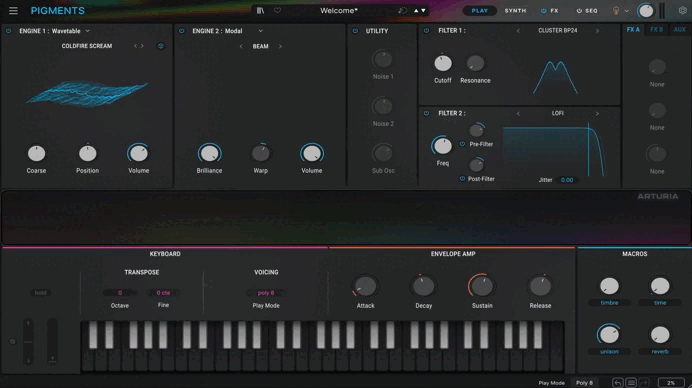Image resolution: width=692 pixels, height=388 pixels.
Task: Open the preset browser library icon
Action: [260, 10]
